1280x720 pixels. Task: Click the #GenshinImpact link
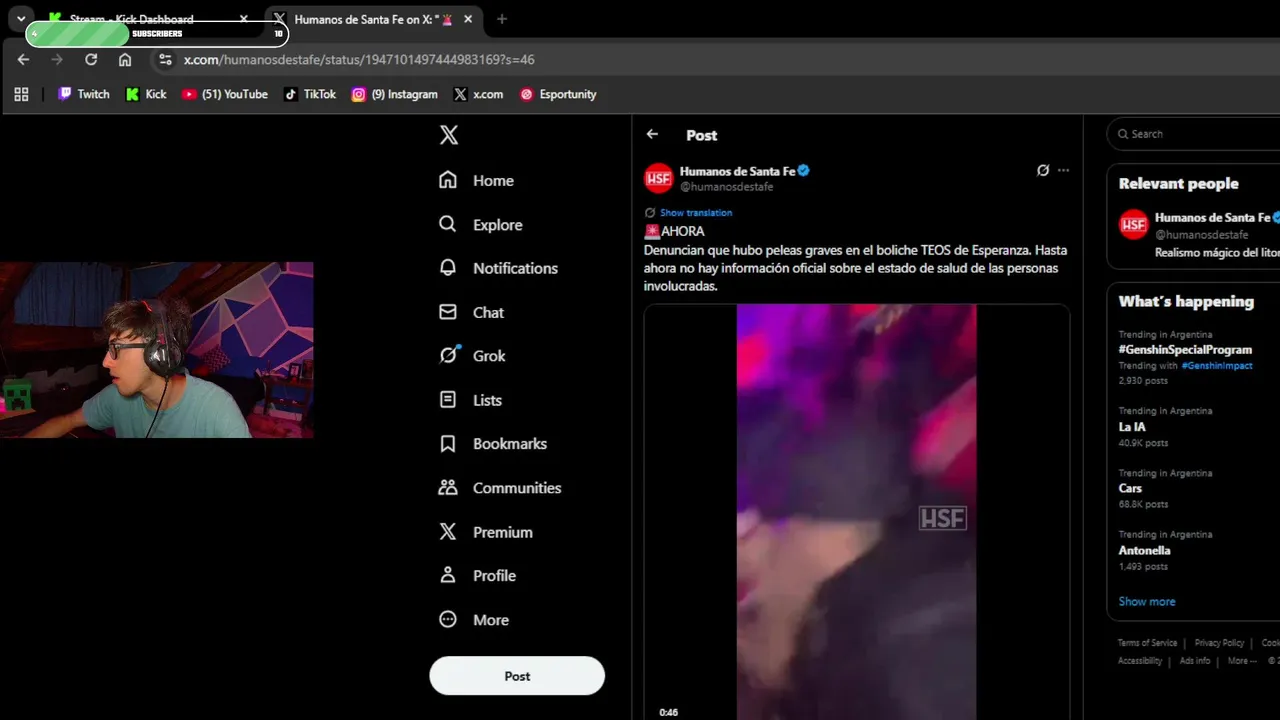(x=1217, y=366)
